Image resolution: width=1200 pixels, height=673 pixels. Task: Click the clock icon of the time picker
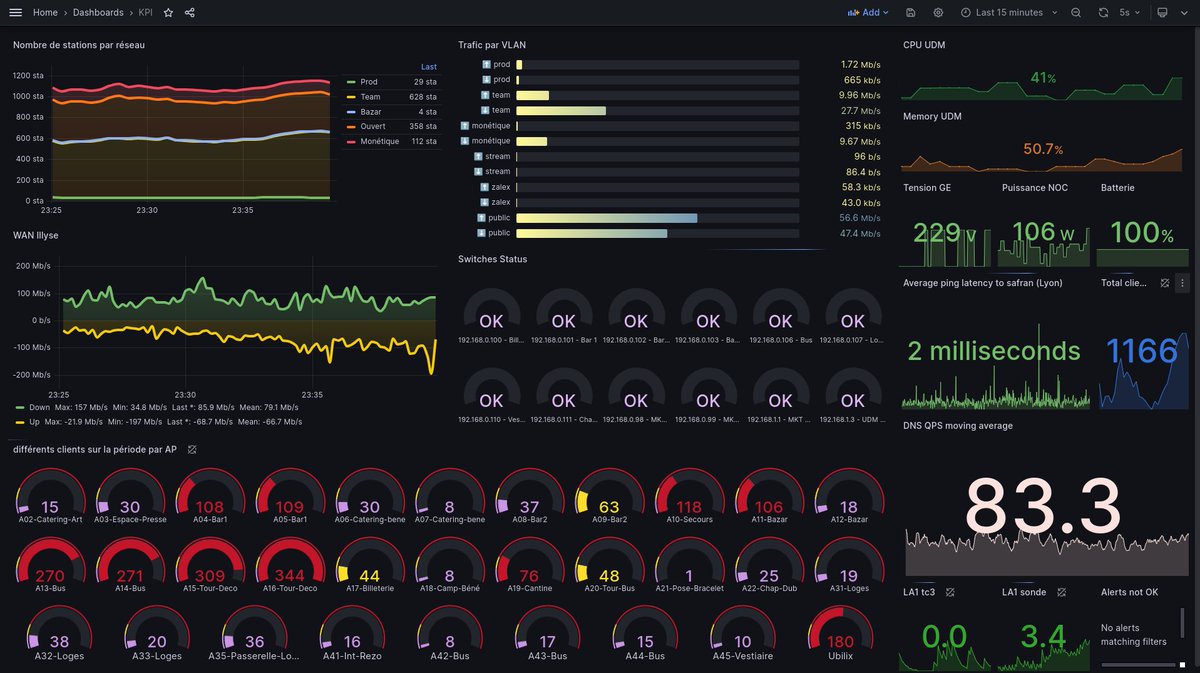[x=966, y=13]
